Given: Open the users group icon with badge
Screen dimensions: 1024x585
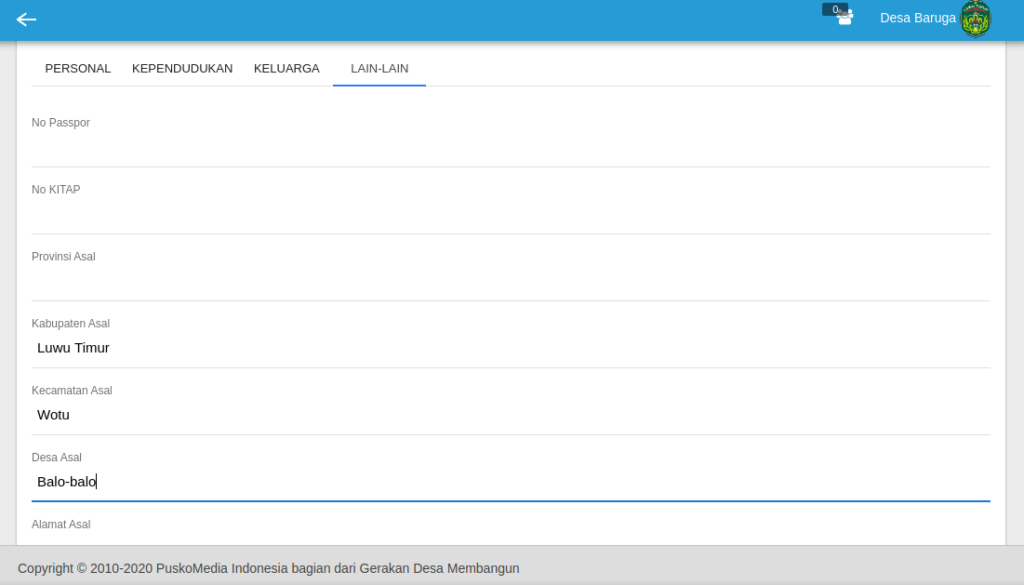Looking at the screenshot, I should 844,17.
